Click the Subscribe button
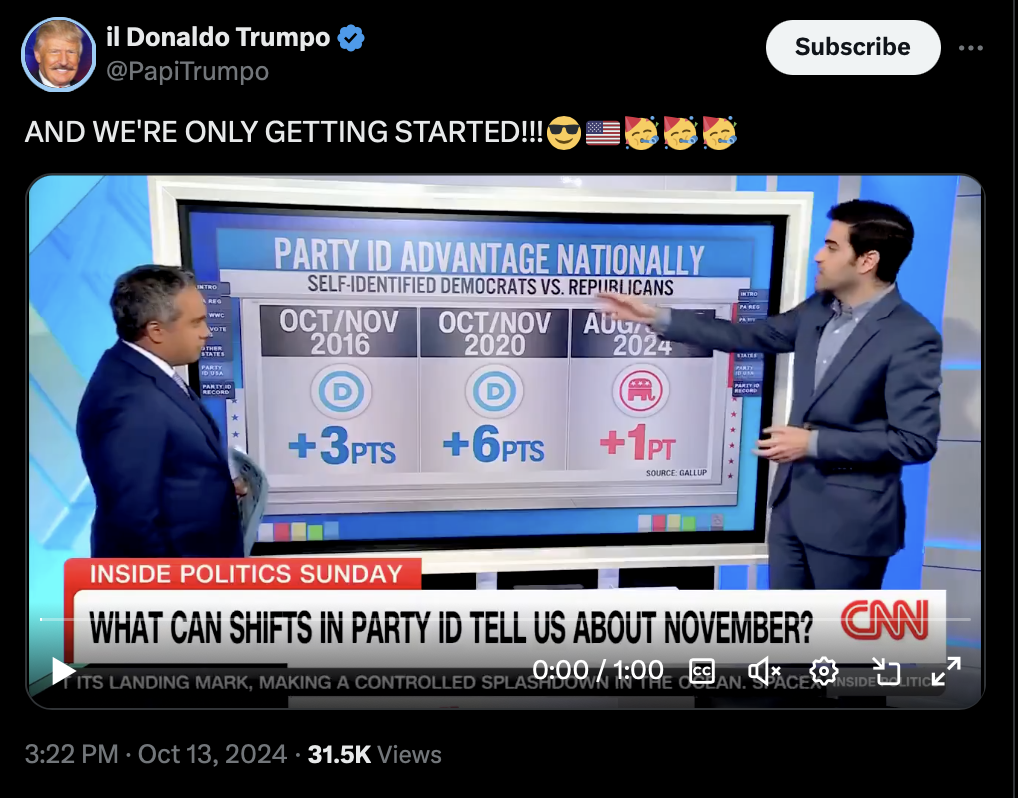 point(852,47)
